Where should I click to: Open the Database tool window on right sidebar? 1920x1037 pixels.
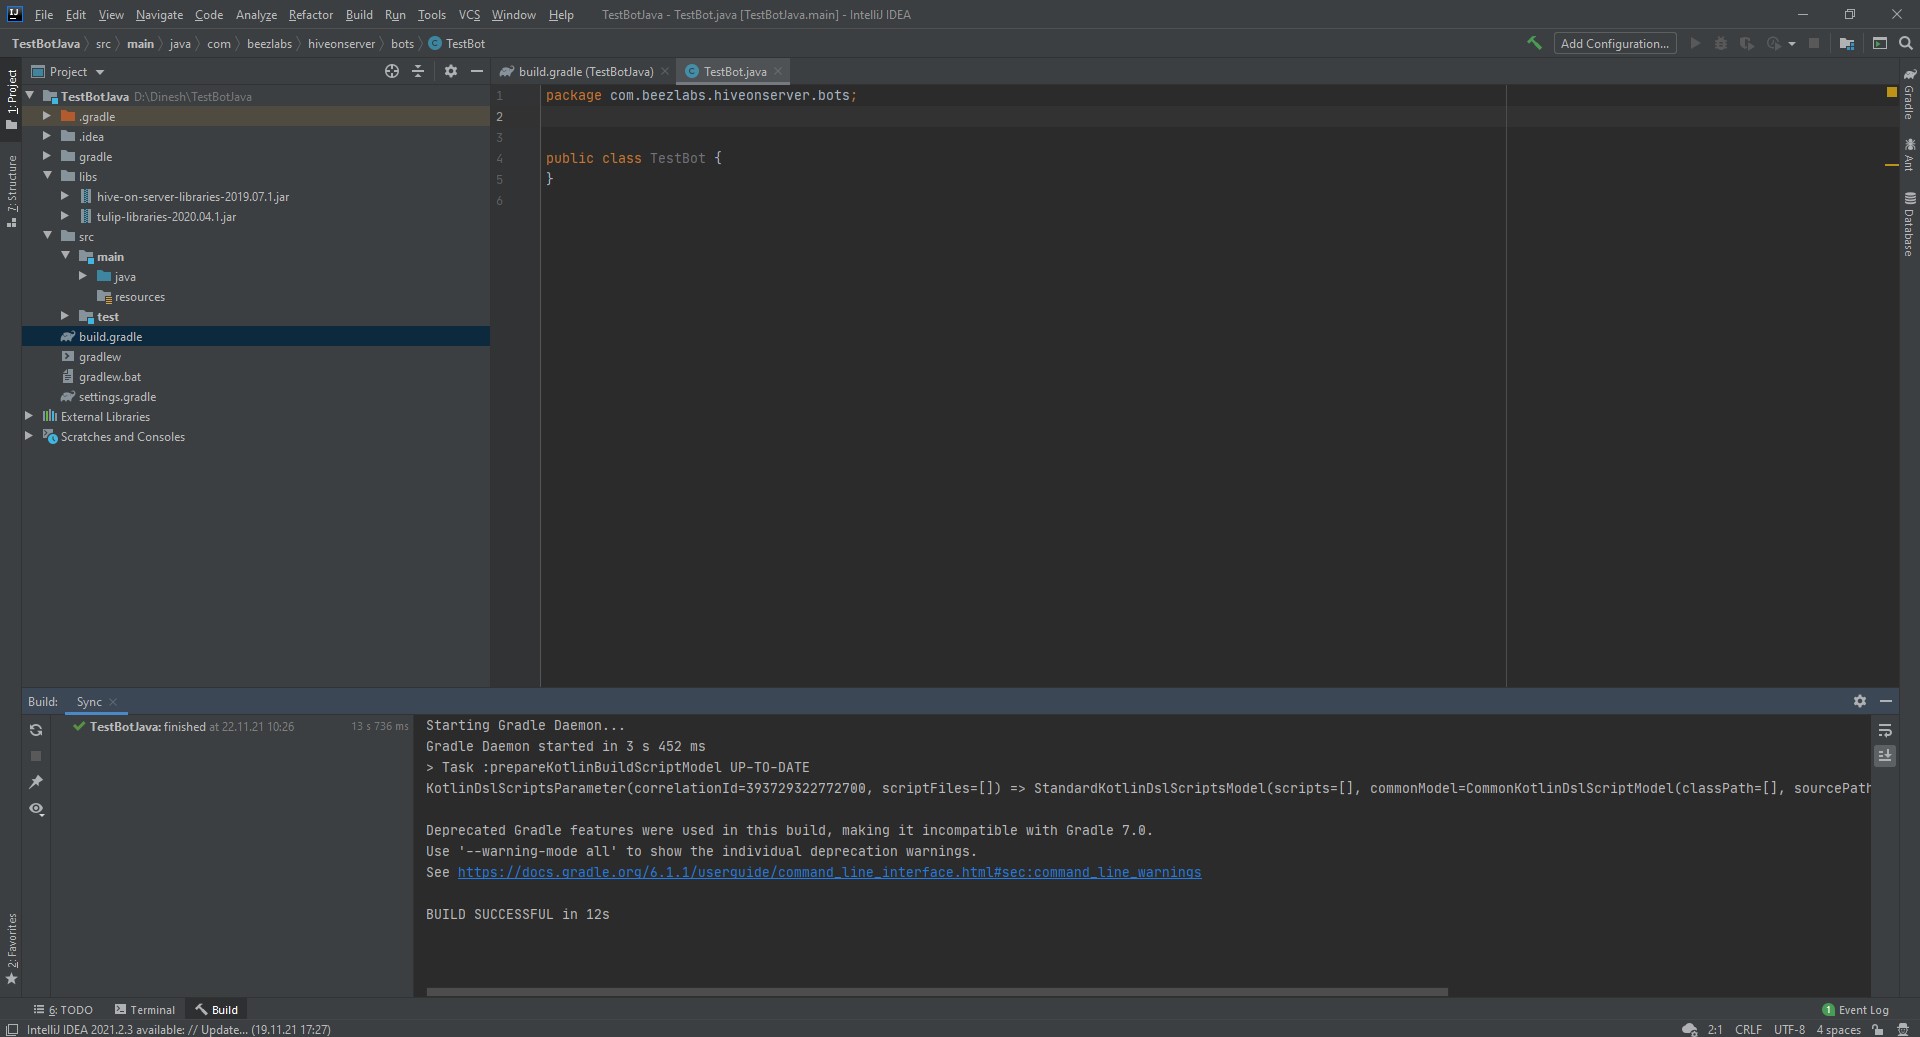(x=1909, y=224)
